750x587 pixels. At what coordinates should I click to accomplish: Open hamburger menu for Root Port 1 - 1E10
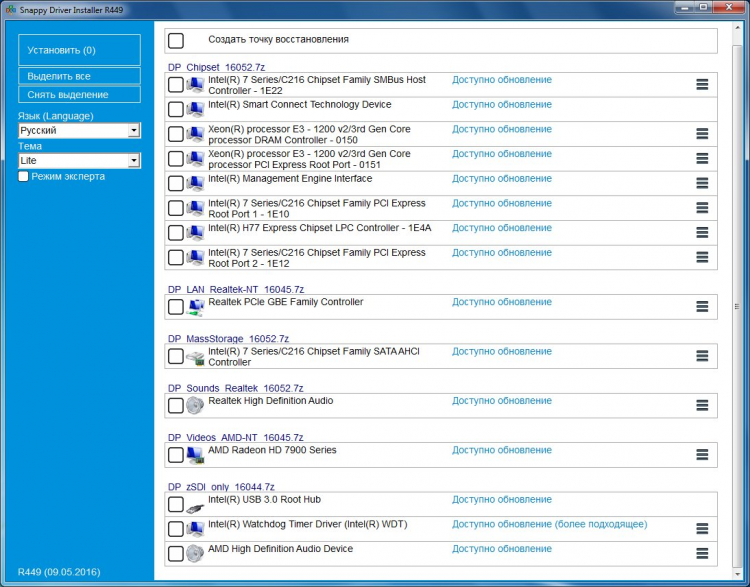(702, 208)
